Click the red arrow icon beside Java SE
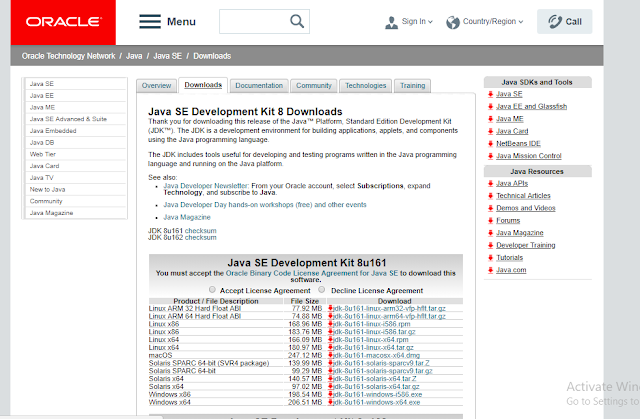 click(490, 94)
